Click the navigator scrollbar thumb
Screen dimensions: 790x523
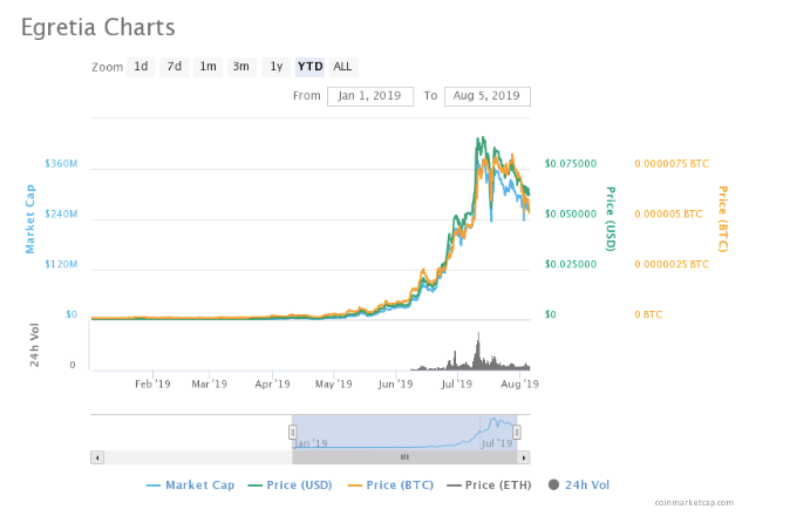405,457
